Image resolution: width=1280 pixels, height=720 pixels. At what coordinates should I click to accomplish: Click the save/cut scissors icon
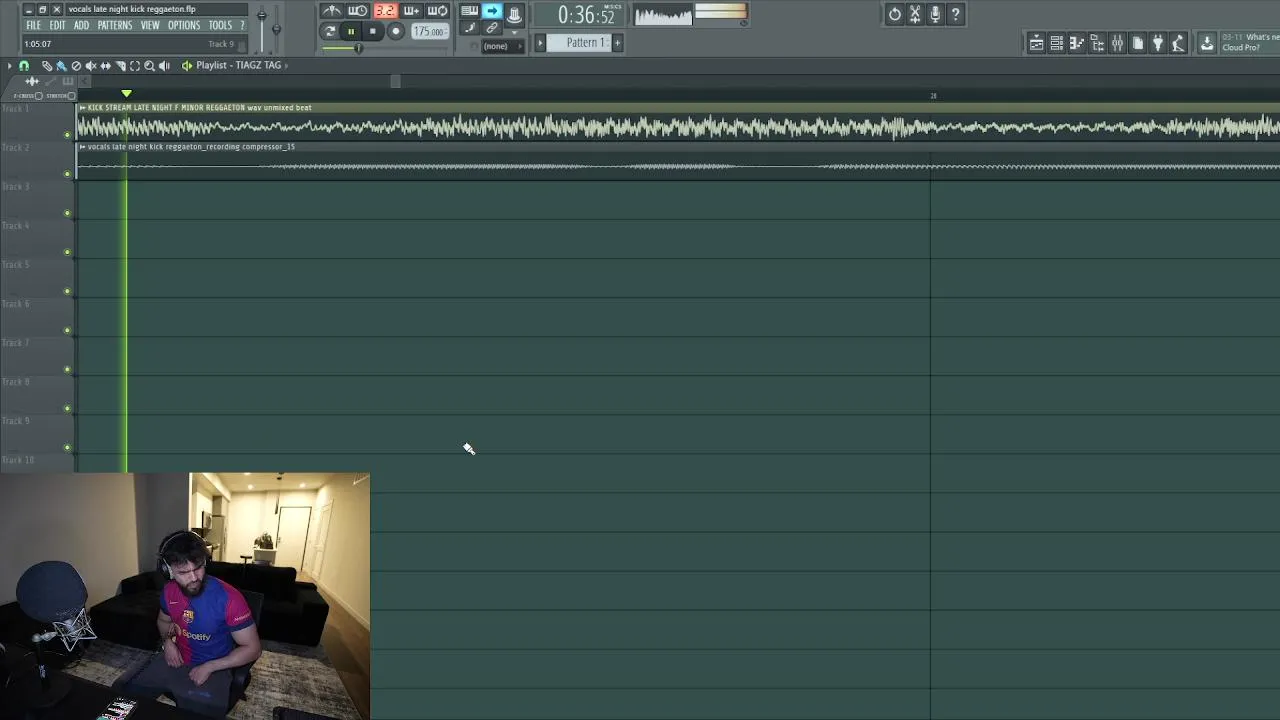click(915, 14)
